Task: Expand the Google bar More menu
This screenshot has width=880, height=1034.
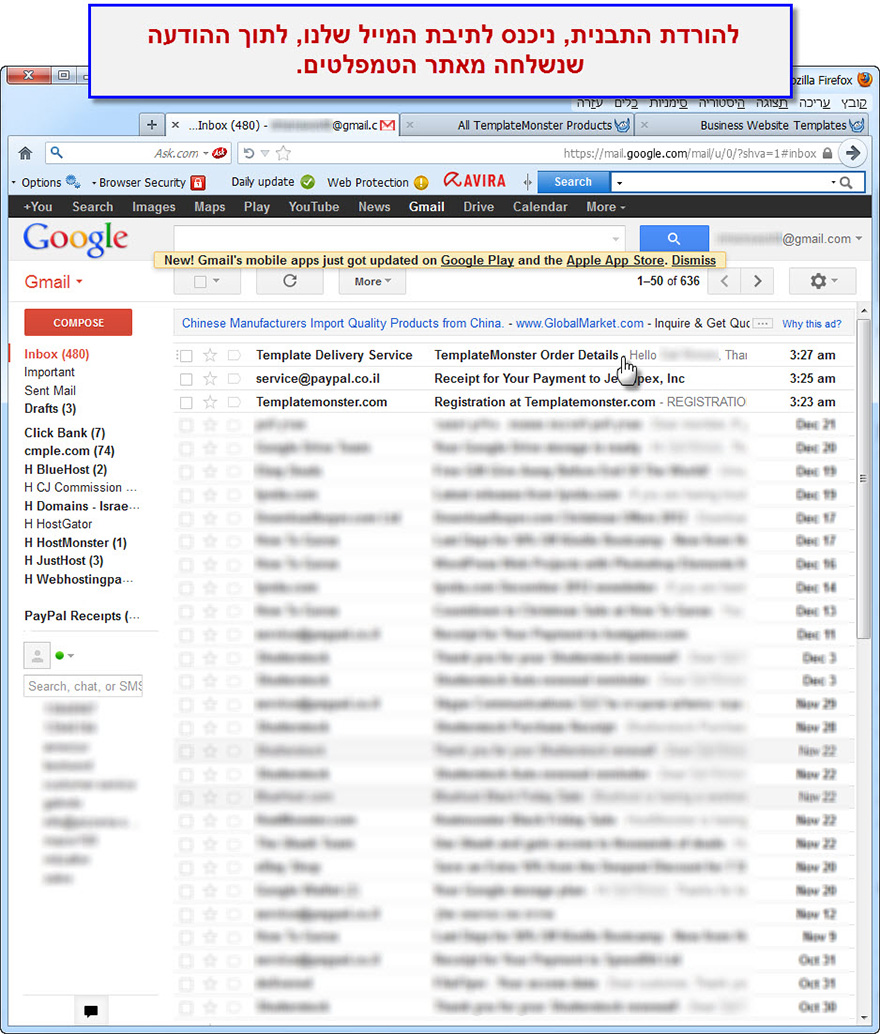Action: pos(606,206)
